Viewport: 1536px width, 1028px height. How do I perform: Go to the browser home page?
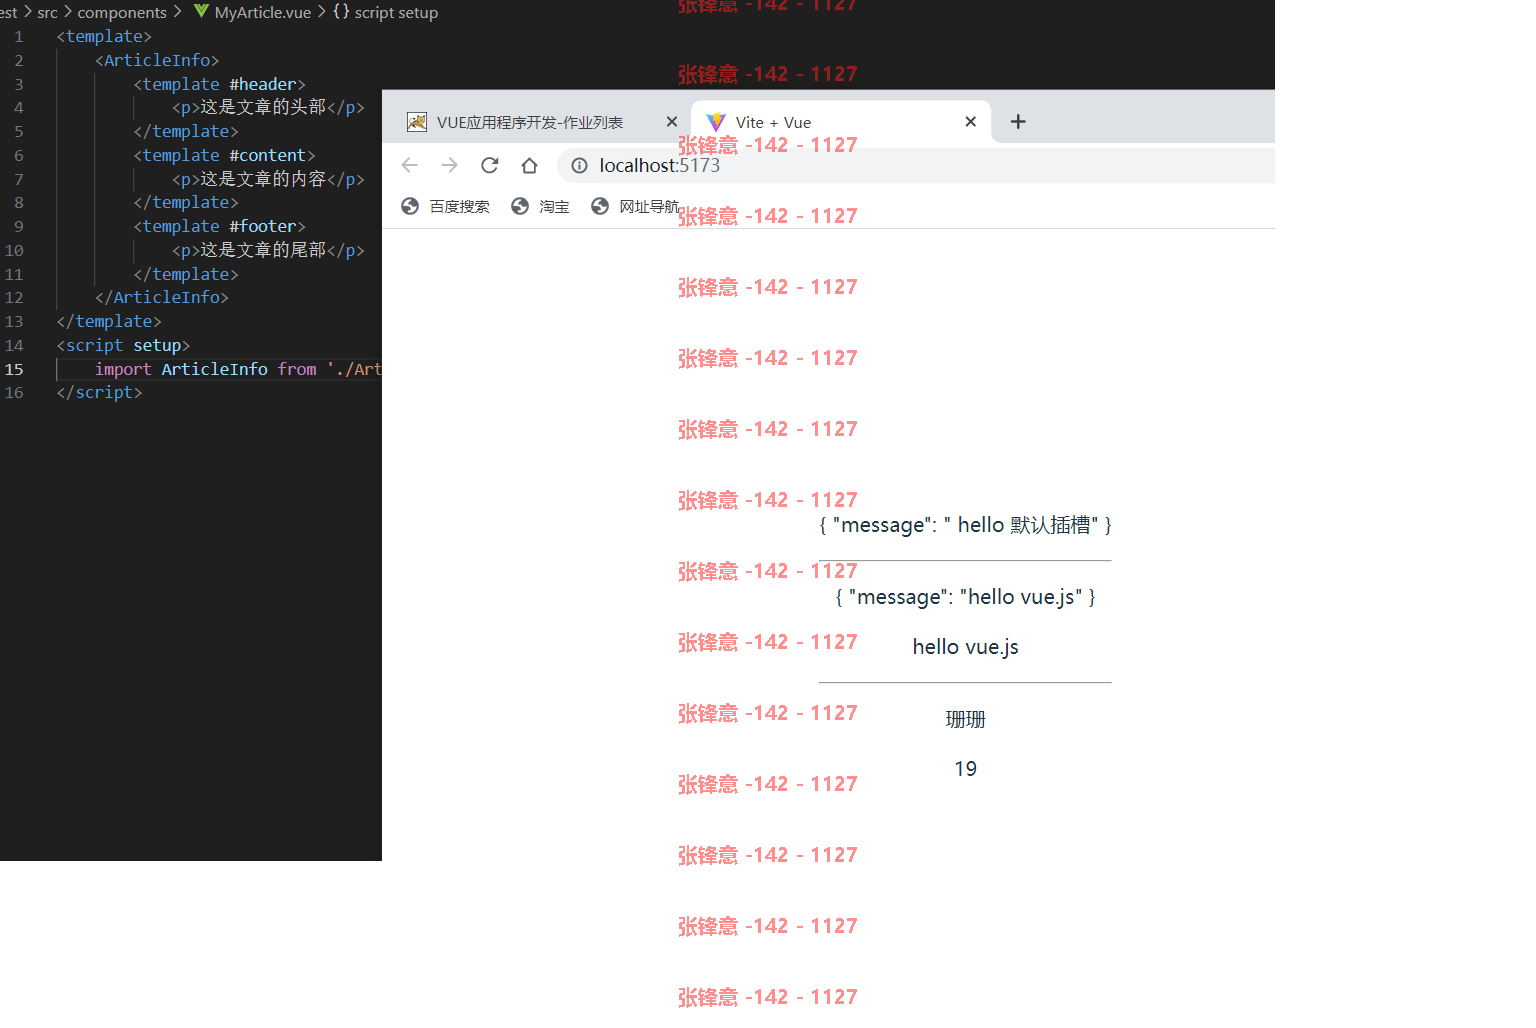[x=530, y=165]
